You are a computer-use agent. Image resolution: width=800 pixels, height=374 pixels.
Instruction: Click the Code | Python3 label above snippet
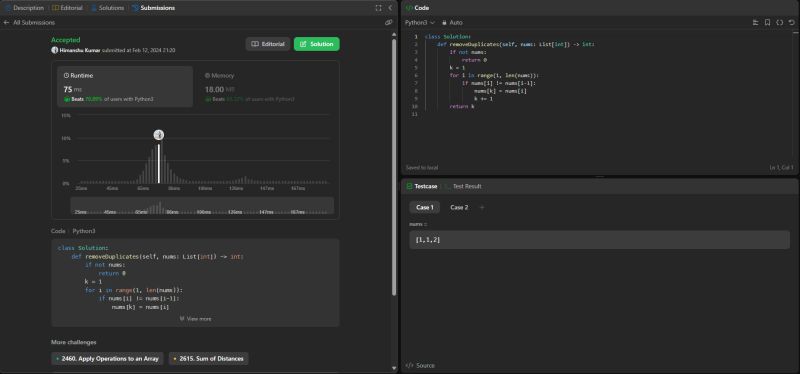[x=73, y=231]
